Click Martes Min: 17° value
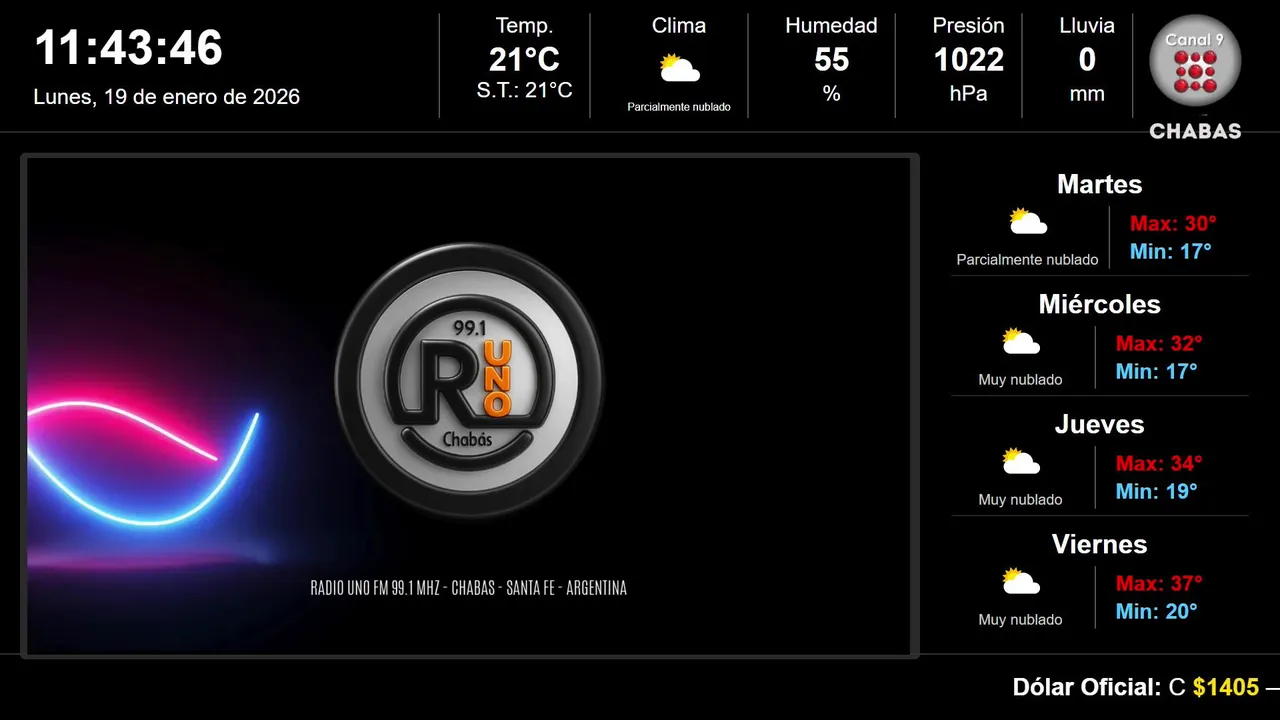 coord(1170,251)
